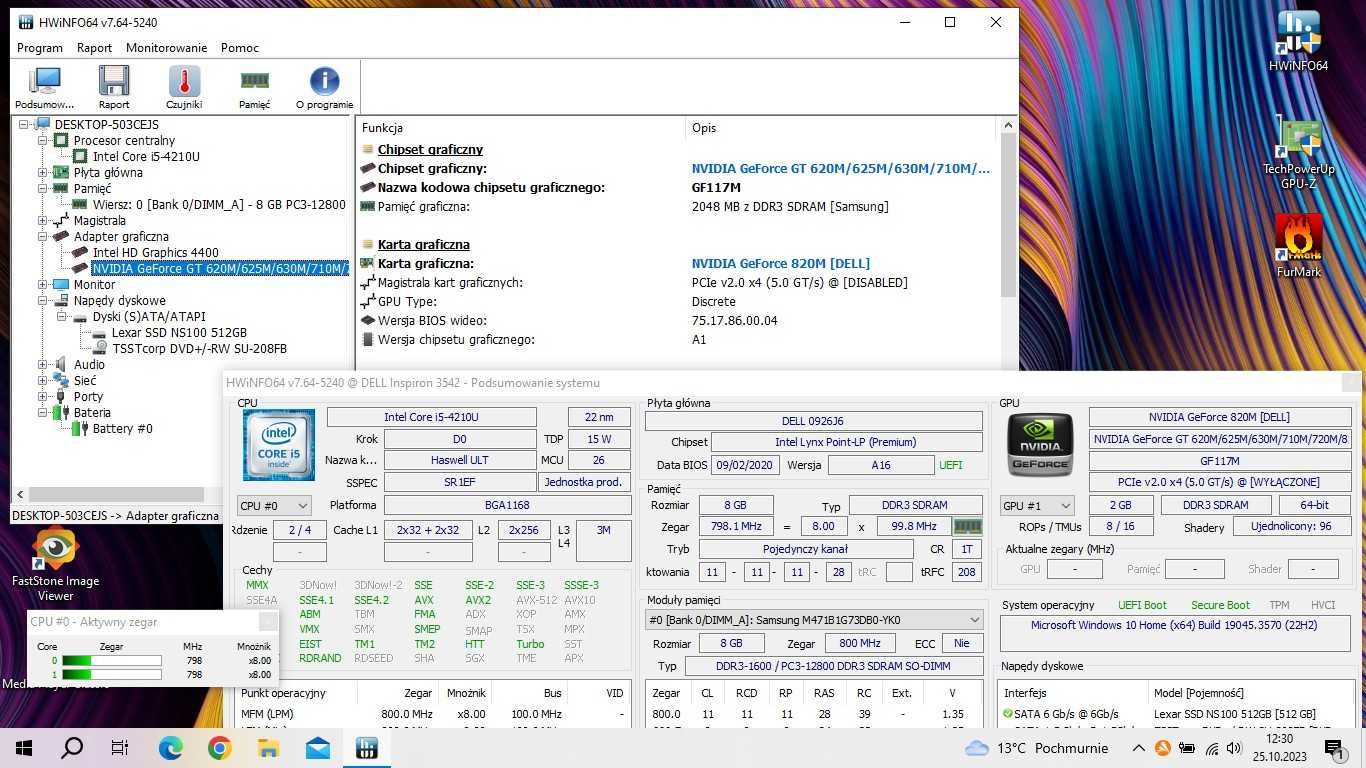
Task: Open the CPU #0 selector dropdown
Action: 274,506
